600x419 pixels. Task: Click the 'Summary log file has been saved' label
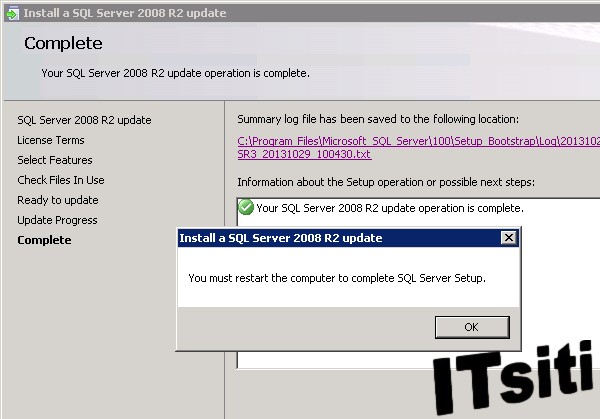coord(378,119)
